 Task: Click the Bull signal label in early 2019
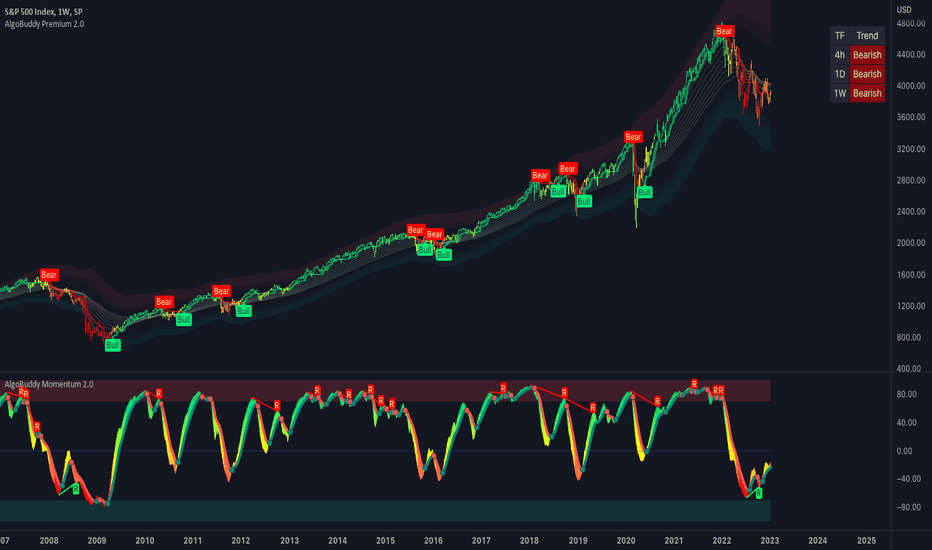[x=584, y=201]
